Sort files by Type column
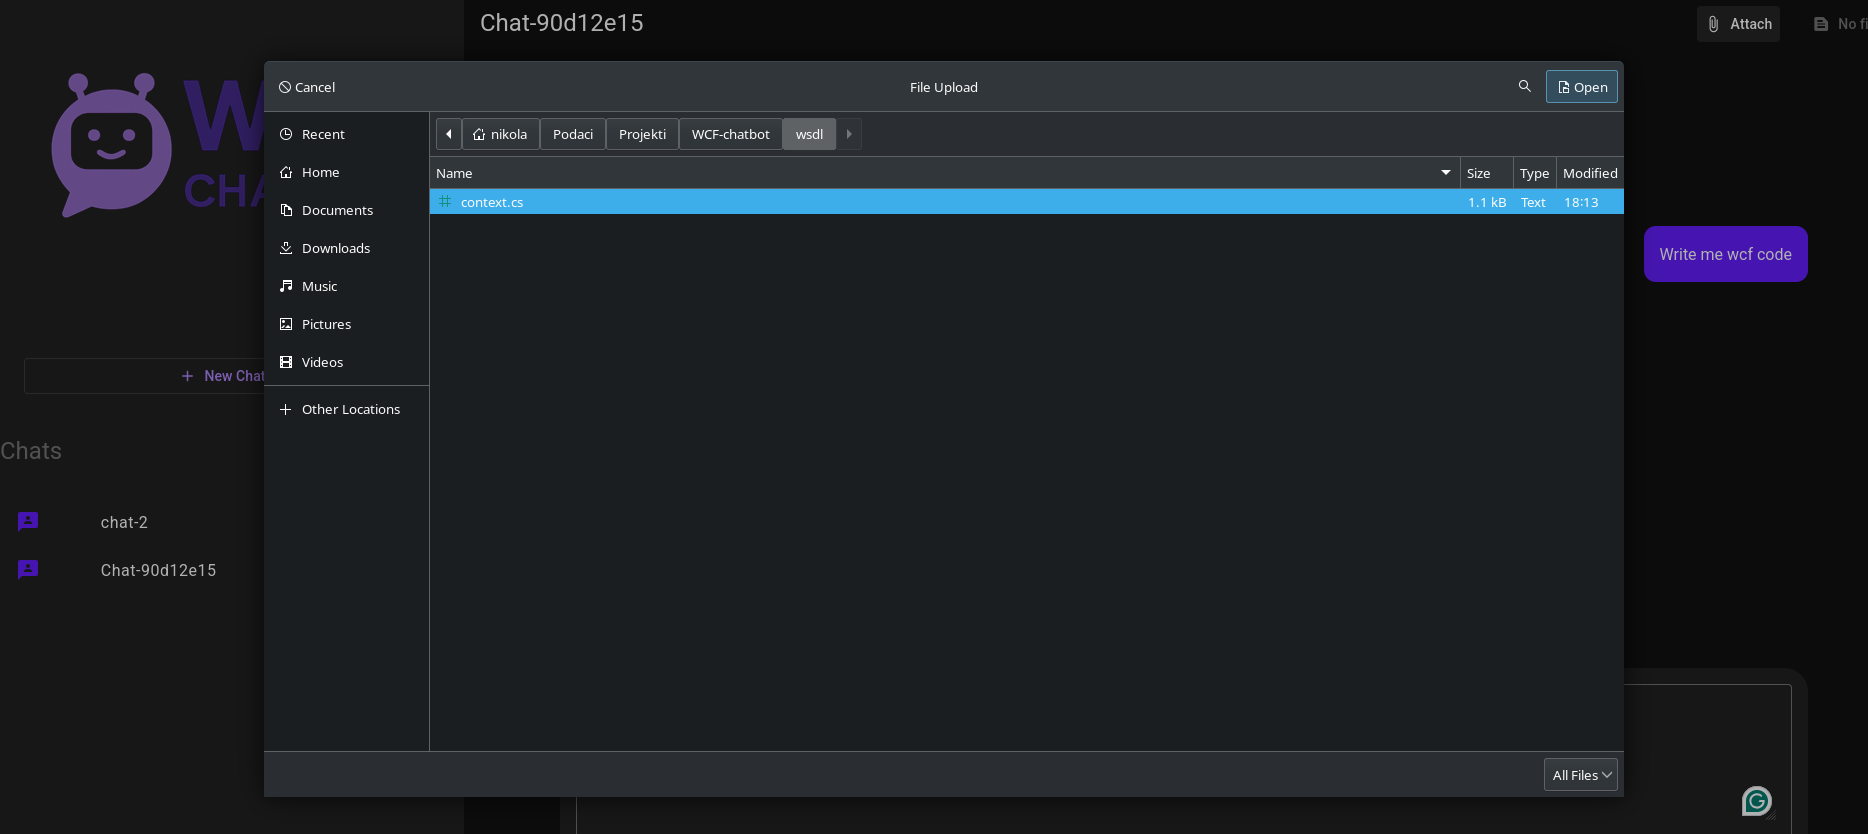 (1534, 173)
